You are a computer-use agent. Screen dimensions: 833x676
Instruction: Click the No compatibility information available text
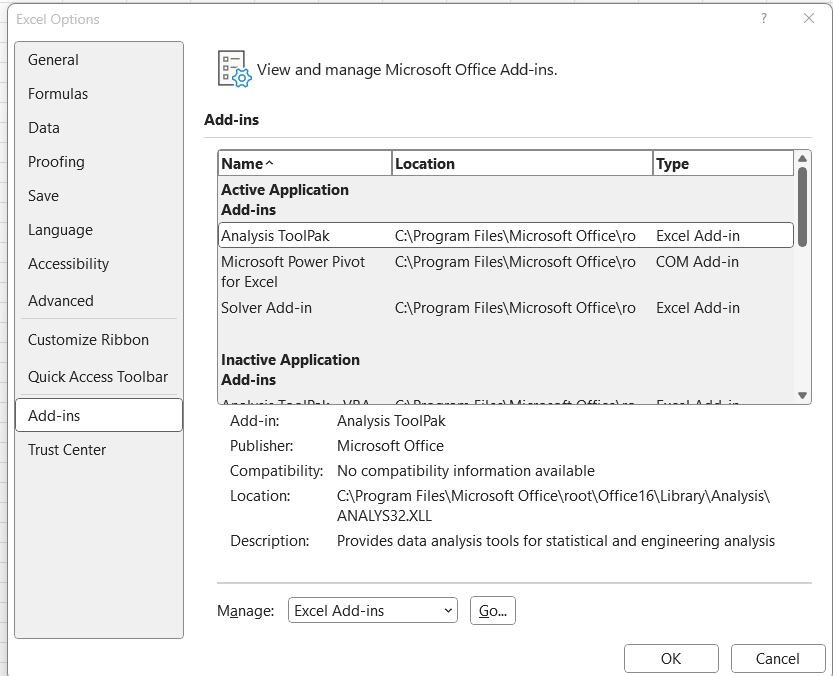pos(466,471)
